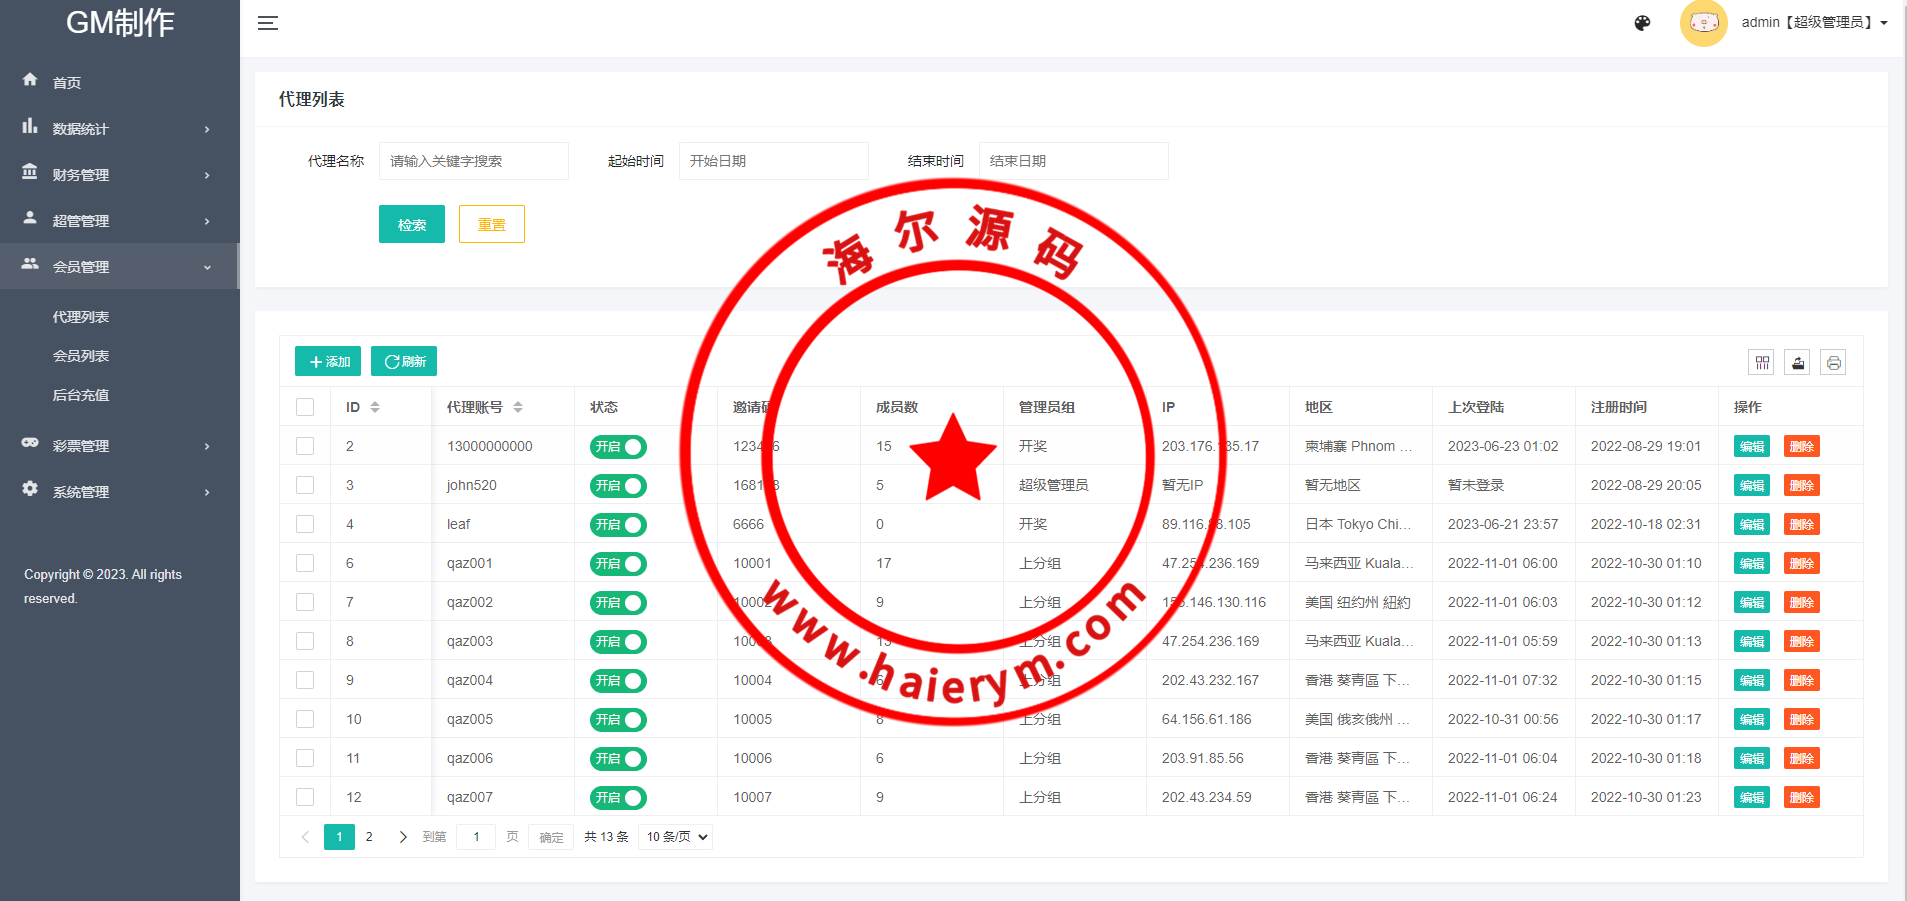Open the 10 条/页 page size dropdown
Image resolution: width=1907 pixels, height=901 pixels.
tap(677, 837)
